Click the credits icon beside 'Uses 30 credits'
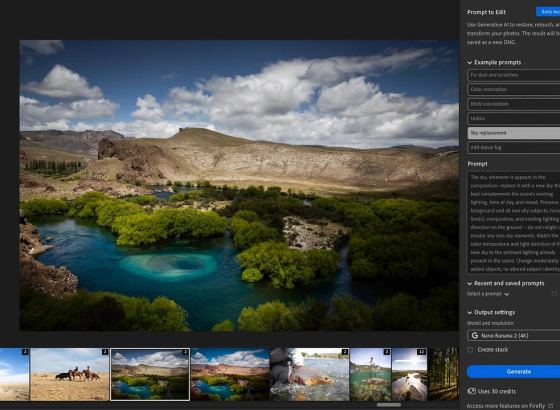Screen dimensions: 560x410 (471, 391)
